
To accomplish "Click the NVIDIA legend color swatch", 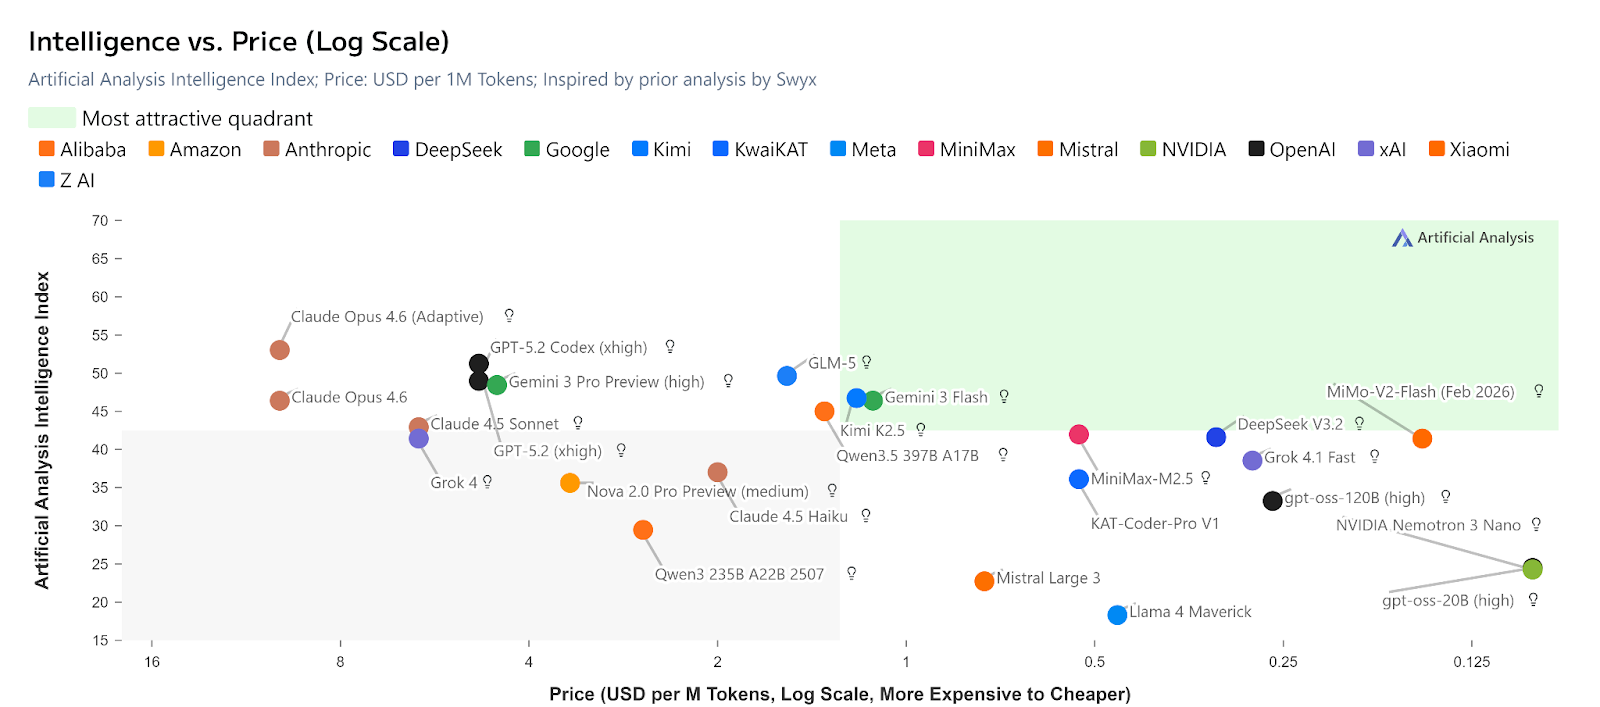I will (1148, 149).
